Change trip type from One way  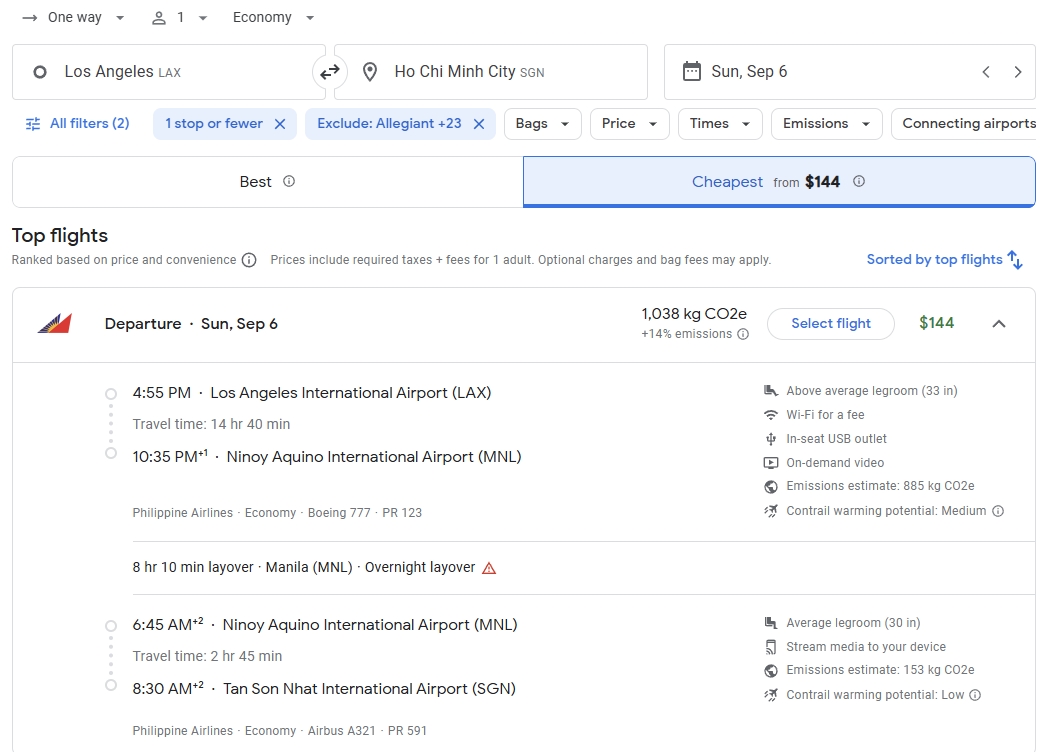pos(73,18)
